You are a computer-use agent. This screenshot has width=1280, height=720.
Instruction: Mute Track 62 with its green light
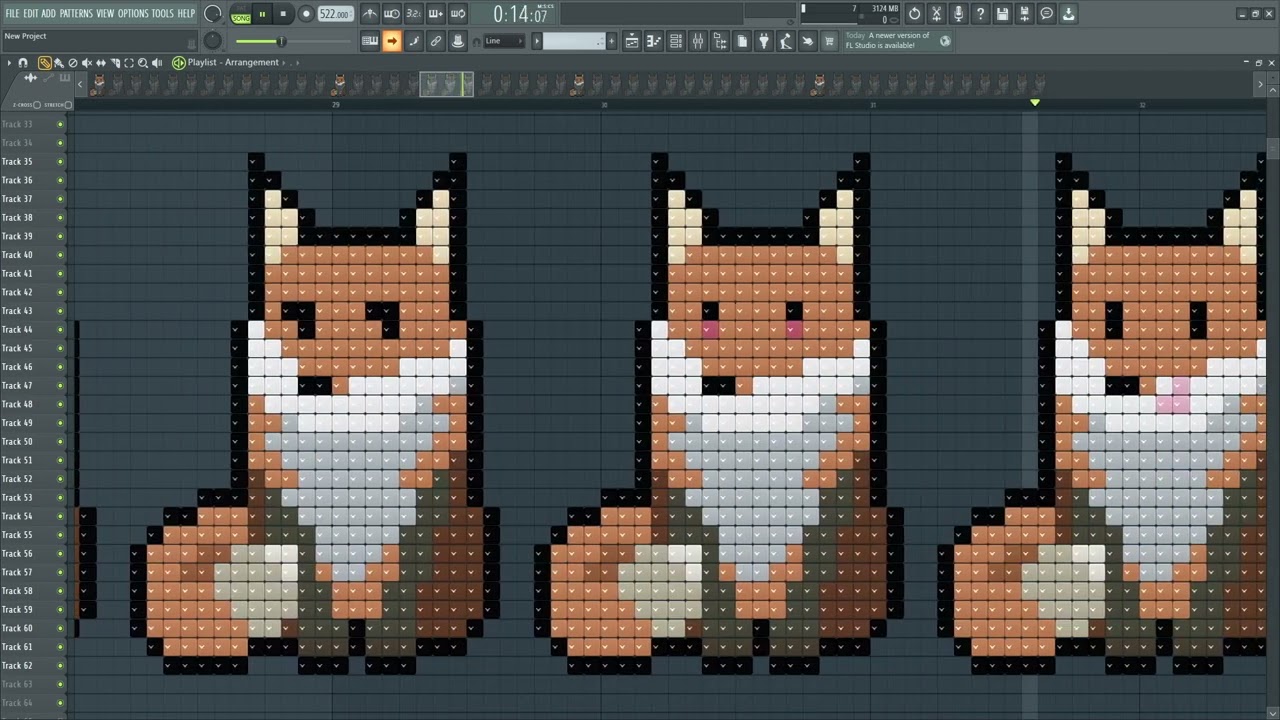point(60,666)
